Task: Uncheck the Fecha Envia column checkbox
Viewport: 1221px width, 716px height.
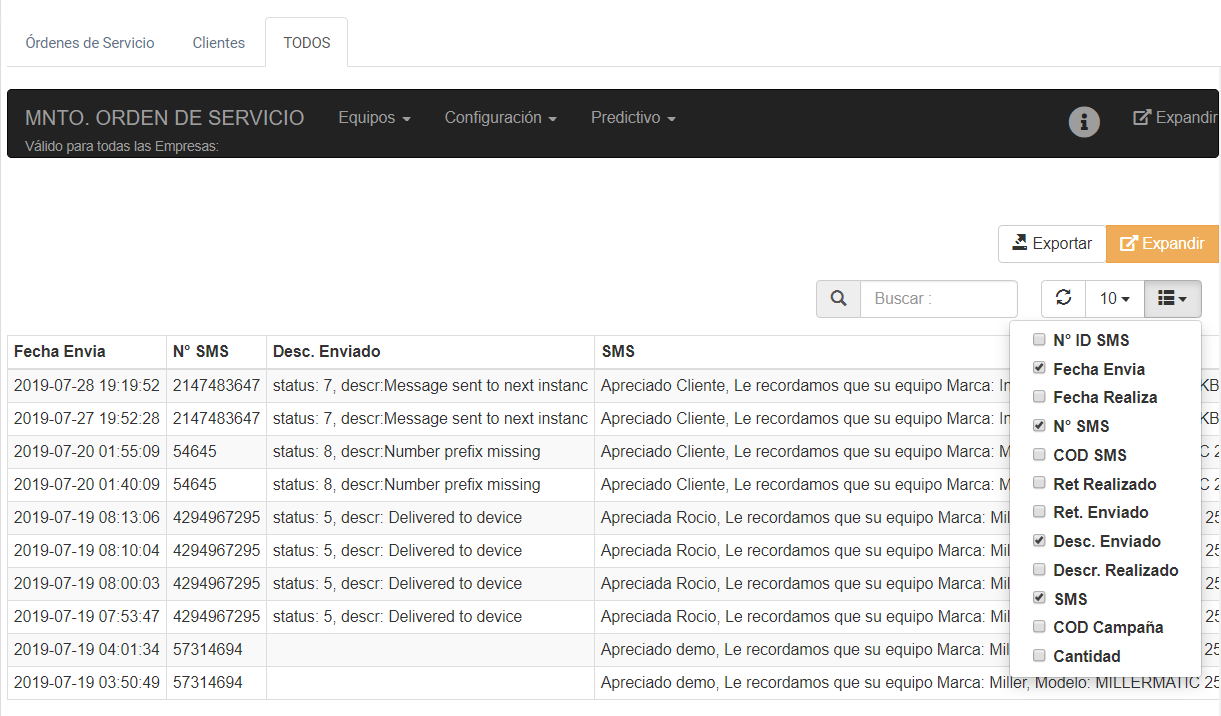Action: 1039,369
